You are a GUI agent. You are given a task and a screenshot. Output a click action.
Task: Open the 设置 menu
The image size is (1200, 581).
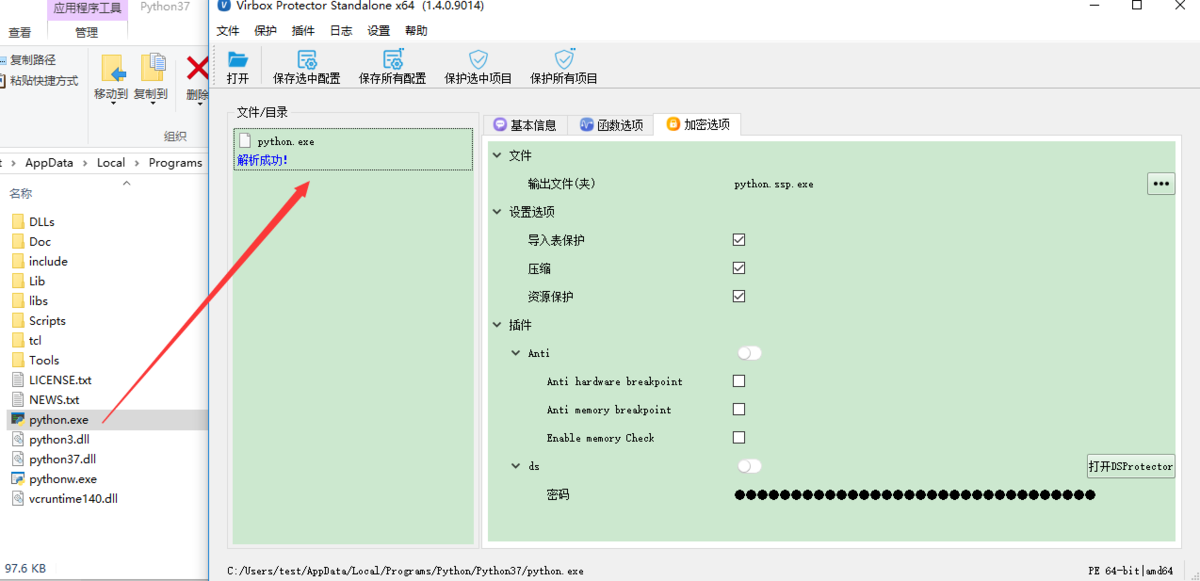click(379, 31)
